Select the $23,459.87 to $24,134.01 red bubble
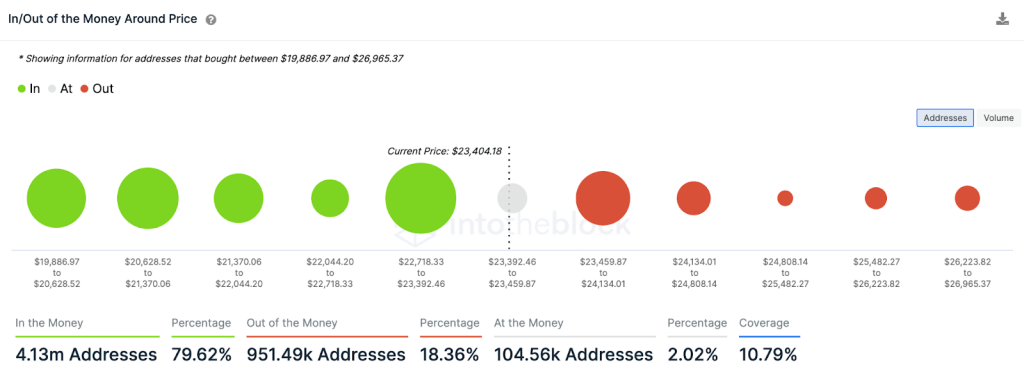This screenshot has height=383, width=1024. click(x=603, y=198)
